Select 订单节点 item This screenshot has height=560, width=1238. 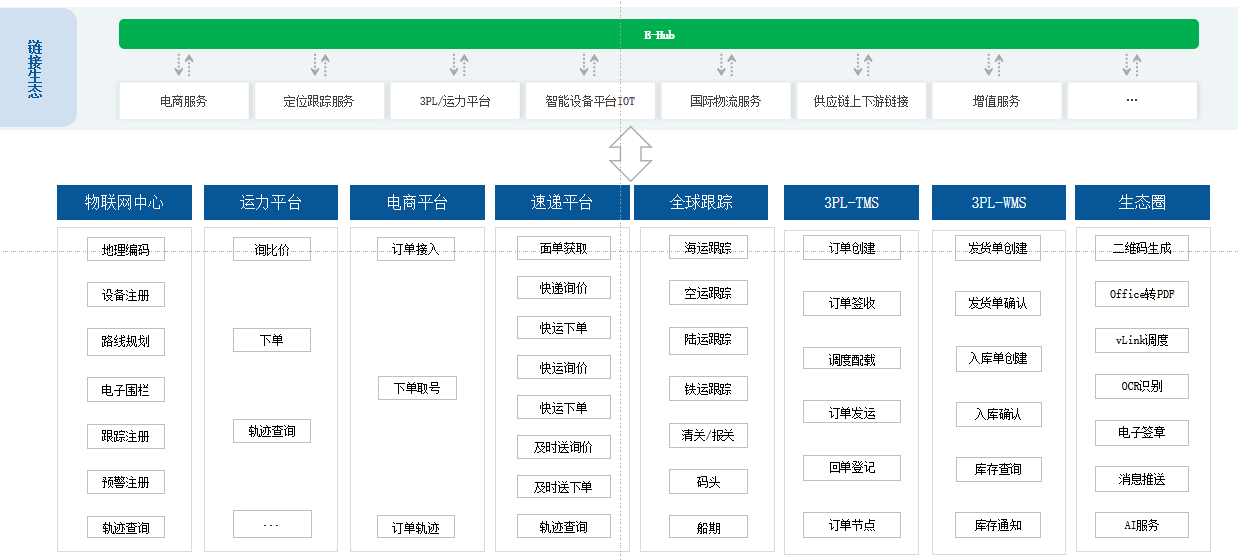tap(852, 525)
